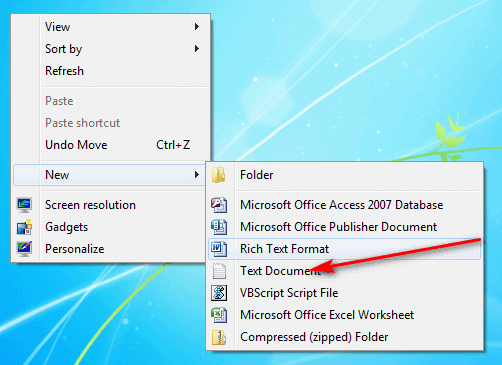Click the Rich Text Format Word icon
502x365 pixels.
(219, 249)
